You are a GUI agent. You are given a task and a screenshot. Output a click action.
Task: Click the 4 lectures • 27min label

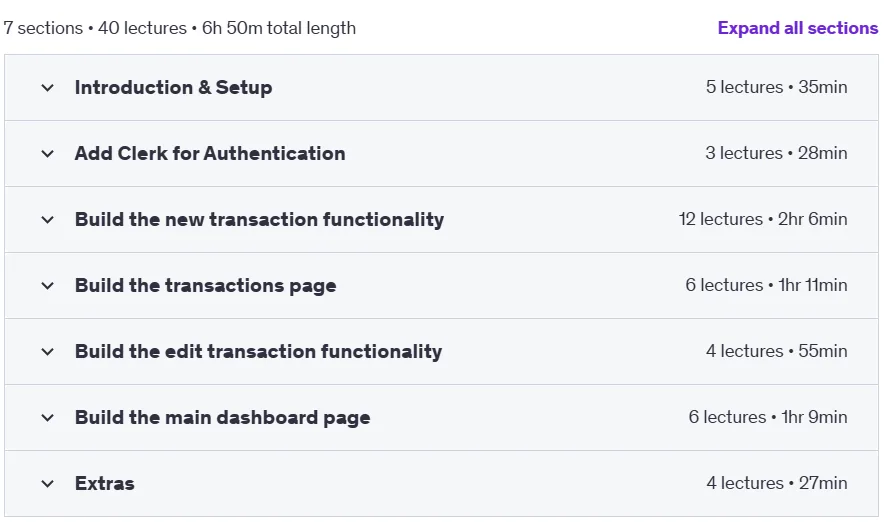pyautogui.click(x=777, y=483)
